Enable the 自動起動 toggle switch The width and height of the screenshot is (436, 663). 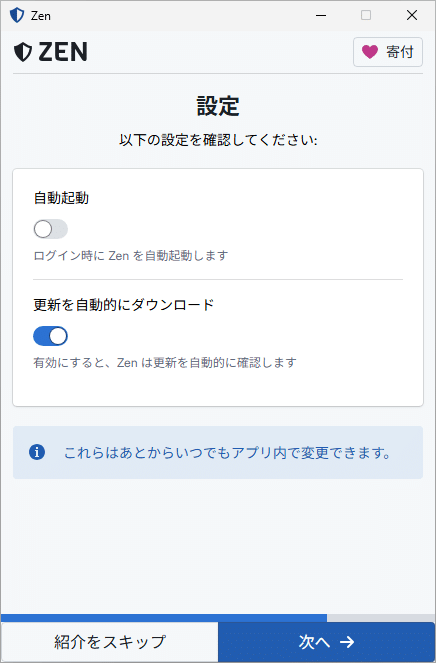tap(51, 229)
